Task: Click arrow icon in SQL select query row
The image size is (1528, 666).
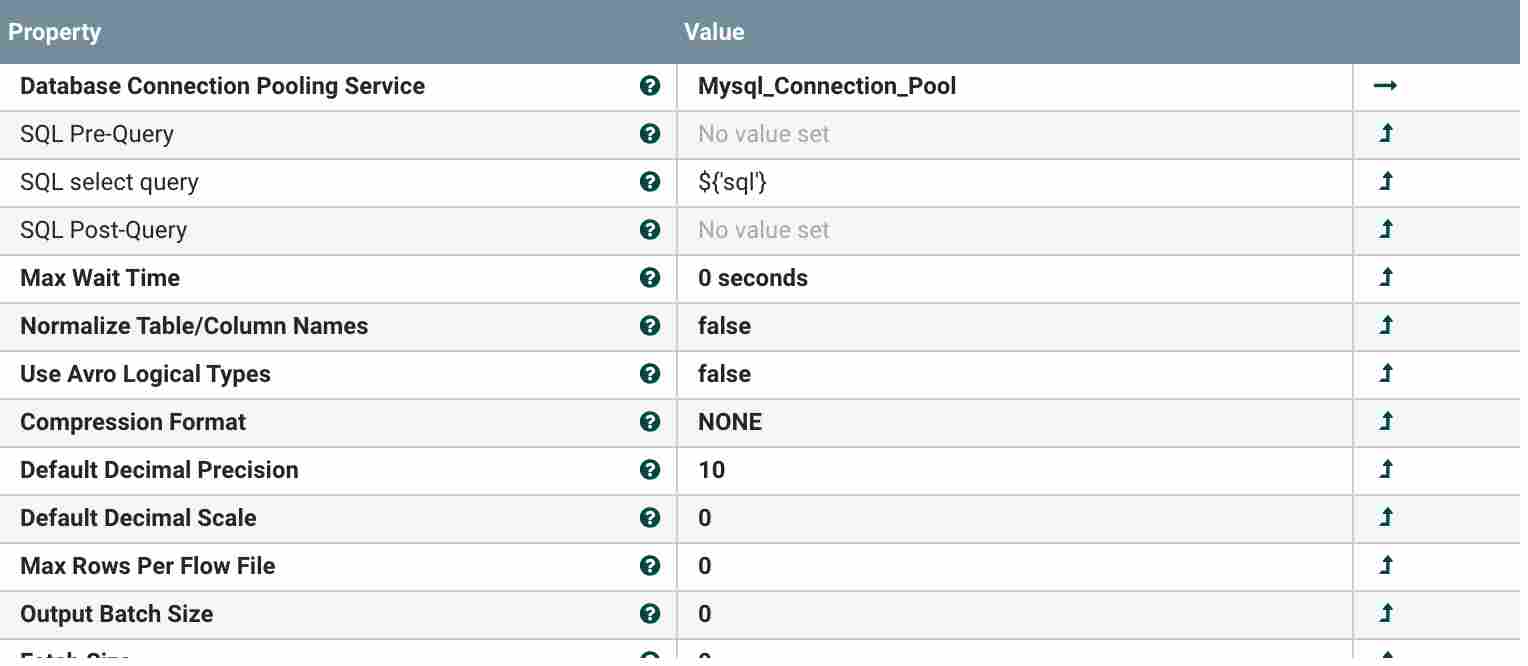Action: 1386,182
